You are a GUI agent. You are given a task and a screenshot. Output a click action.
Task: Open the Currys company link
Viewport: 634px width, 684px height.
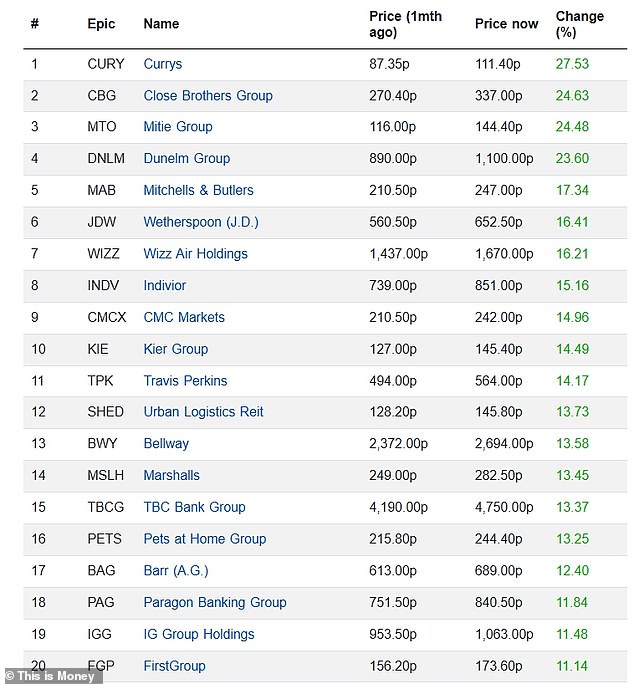coord(163,64)
